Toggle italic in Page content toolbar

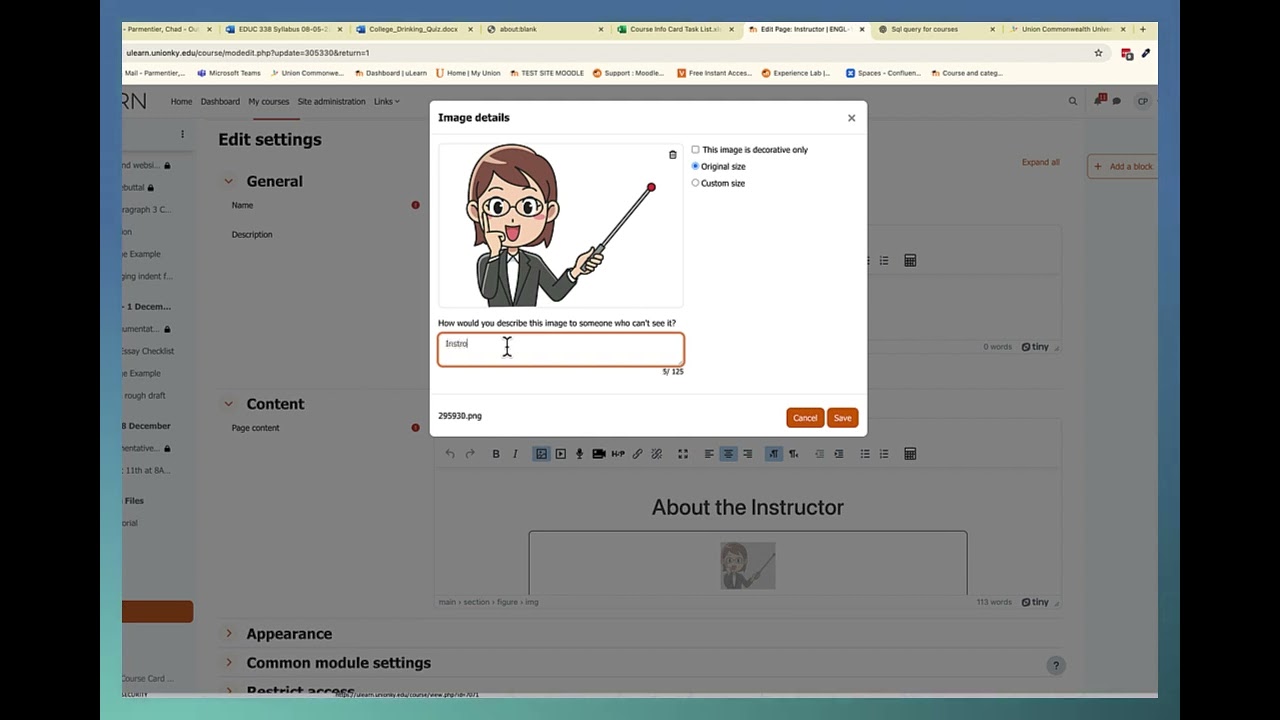click(515, 454)
